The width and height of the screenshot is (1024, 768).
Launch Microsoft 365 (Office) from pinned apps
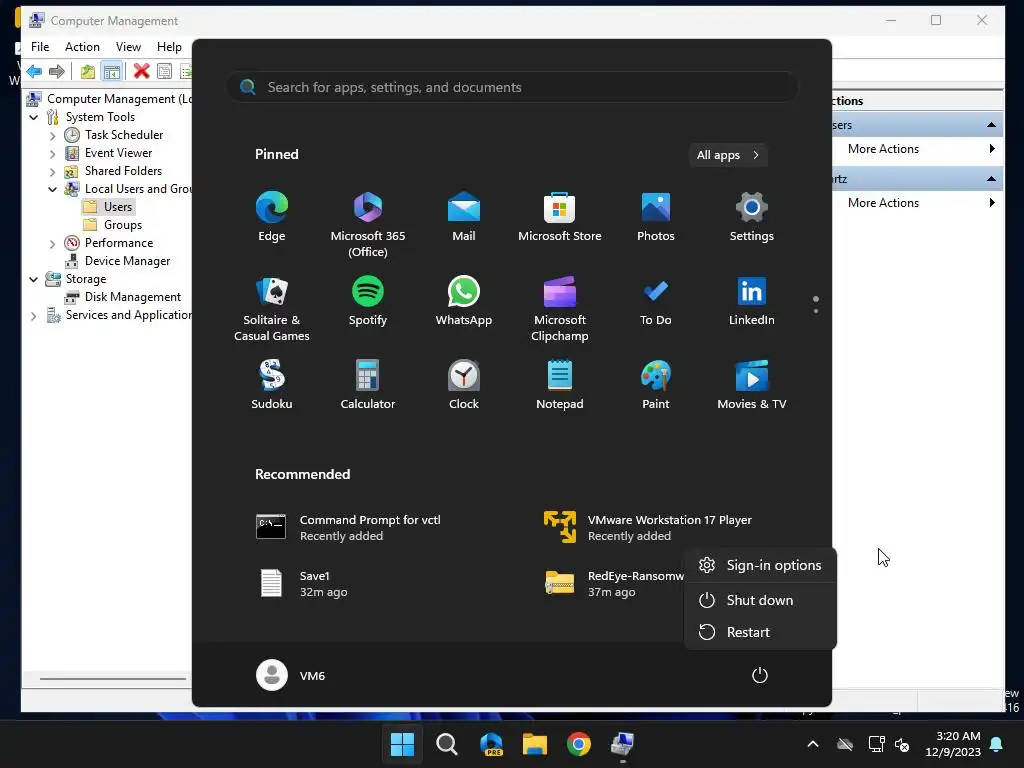368,225
